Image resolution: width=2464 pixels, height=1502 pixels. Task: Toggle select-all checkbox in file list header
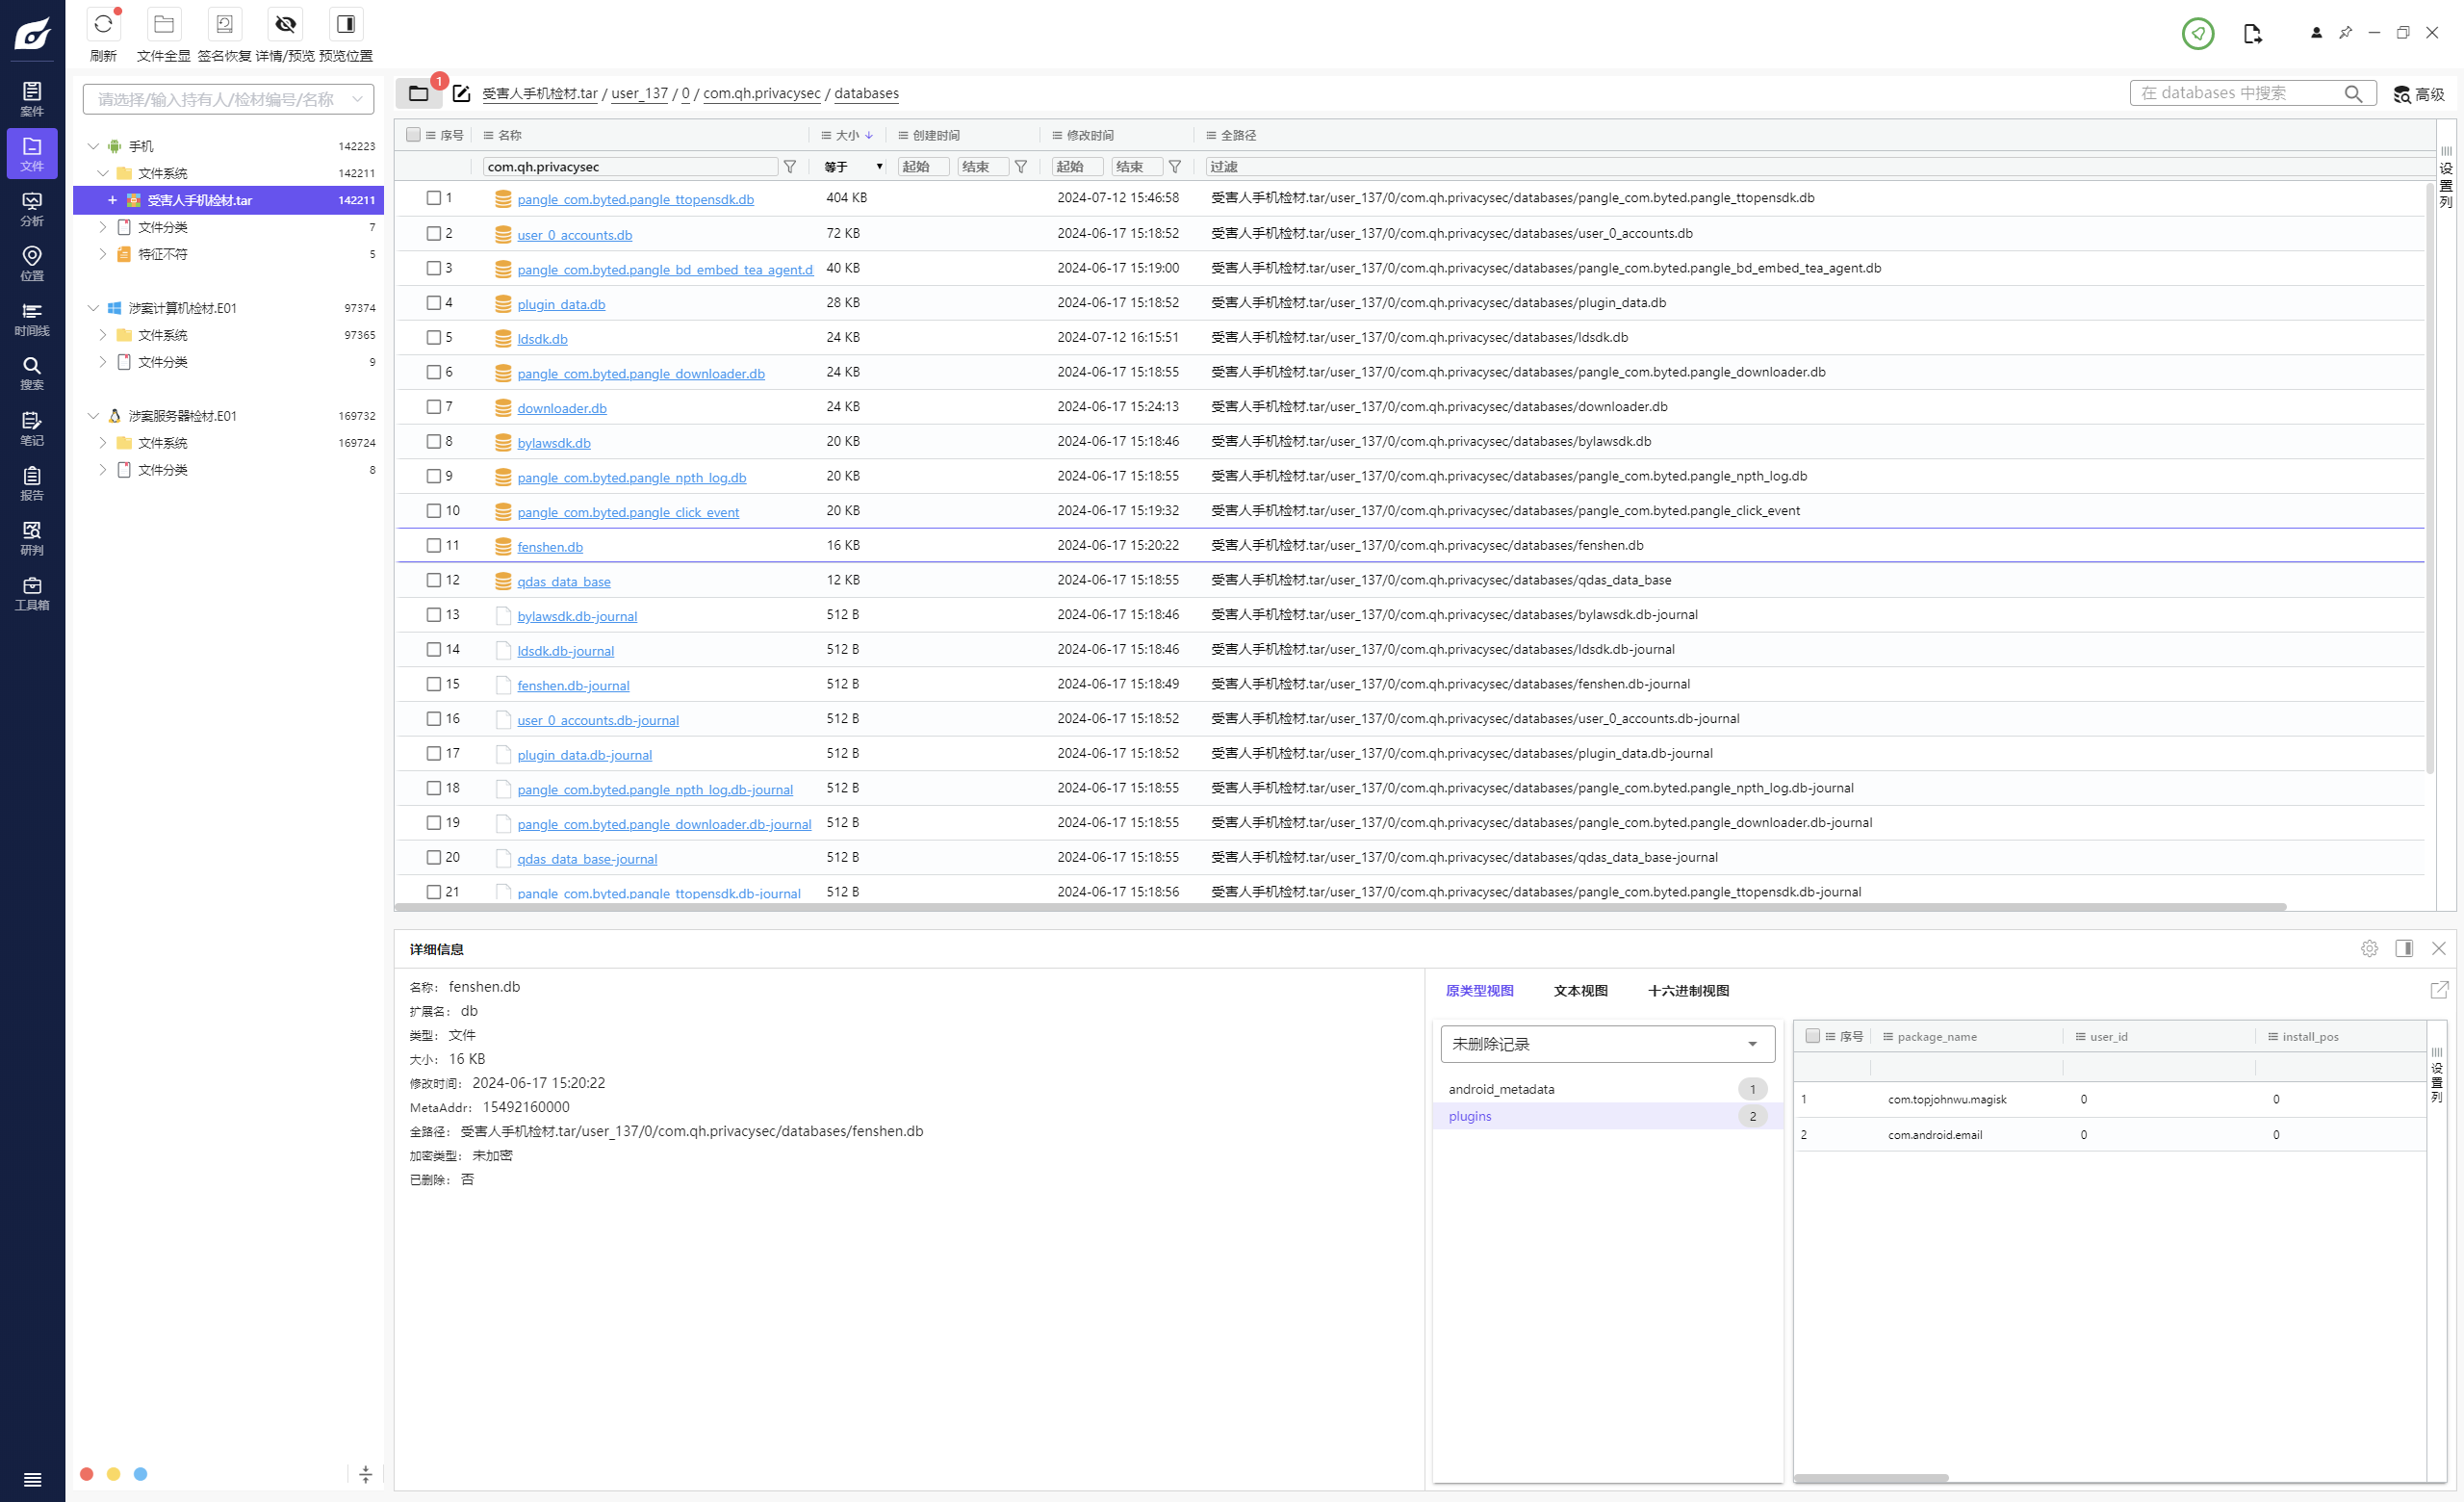[413, 135]
